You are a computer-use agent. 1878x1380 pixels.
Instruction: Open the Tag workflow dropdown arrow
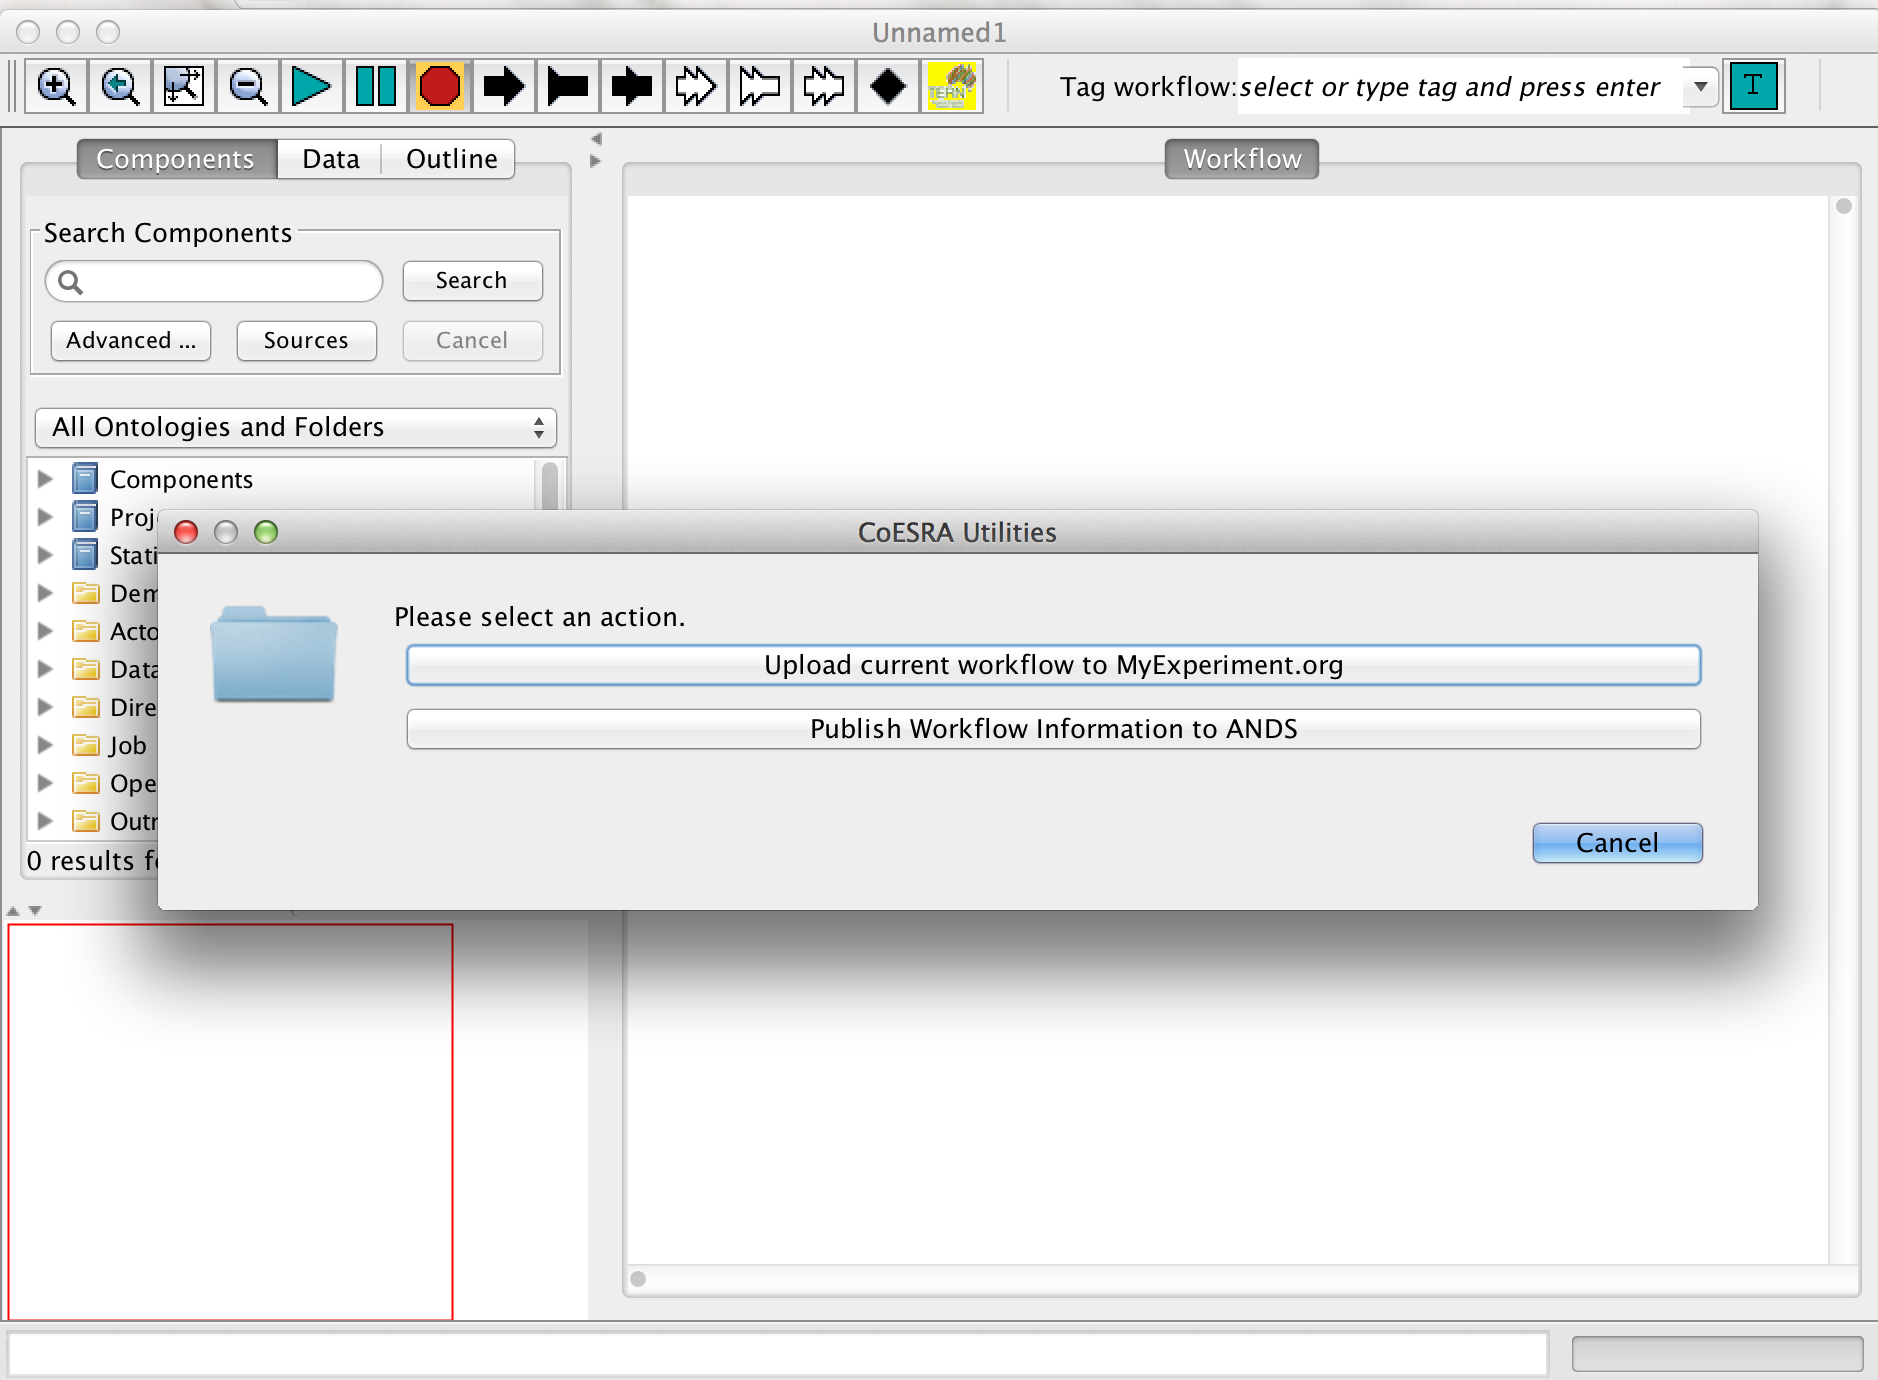[1701, 86]
